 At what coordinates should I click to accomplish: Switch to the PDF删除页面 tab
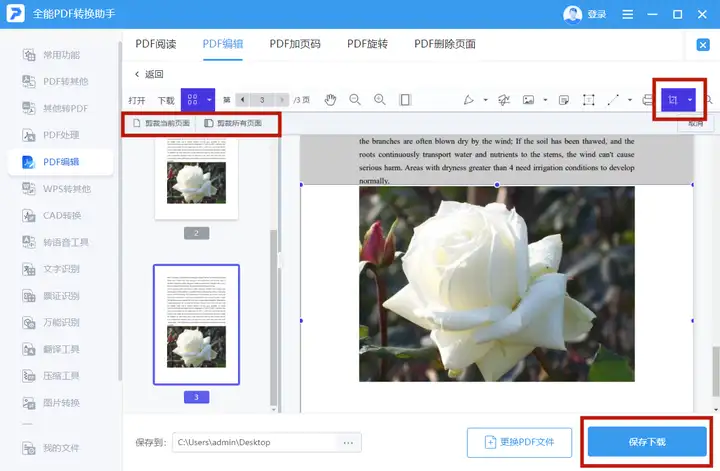coord(445,44)
